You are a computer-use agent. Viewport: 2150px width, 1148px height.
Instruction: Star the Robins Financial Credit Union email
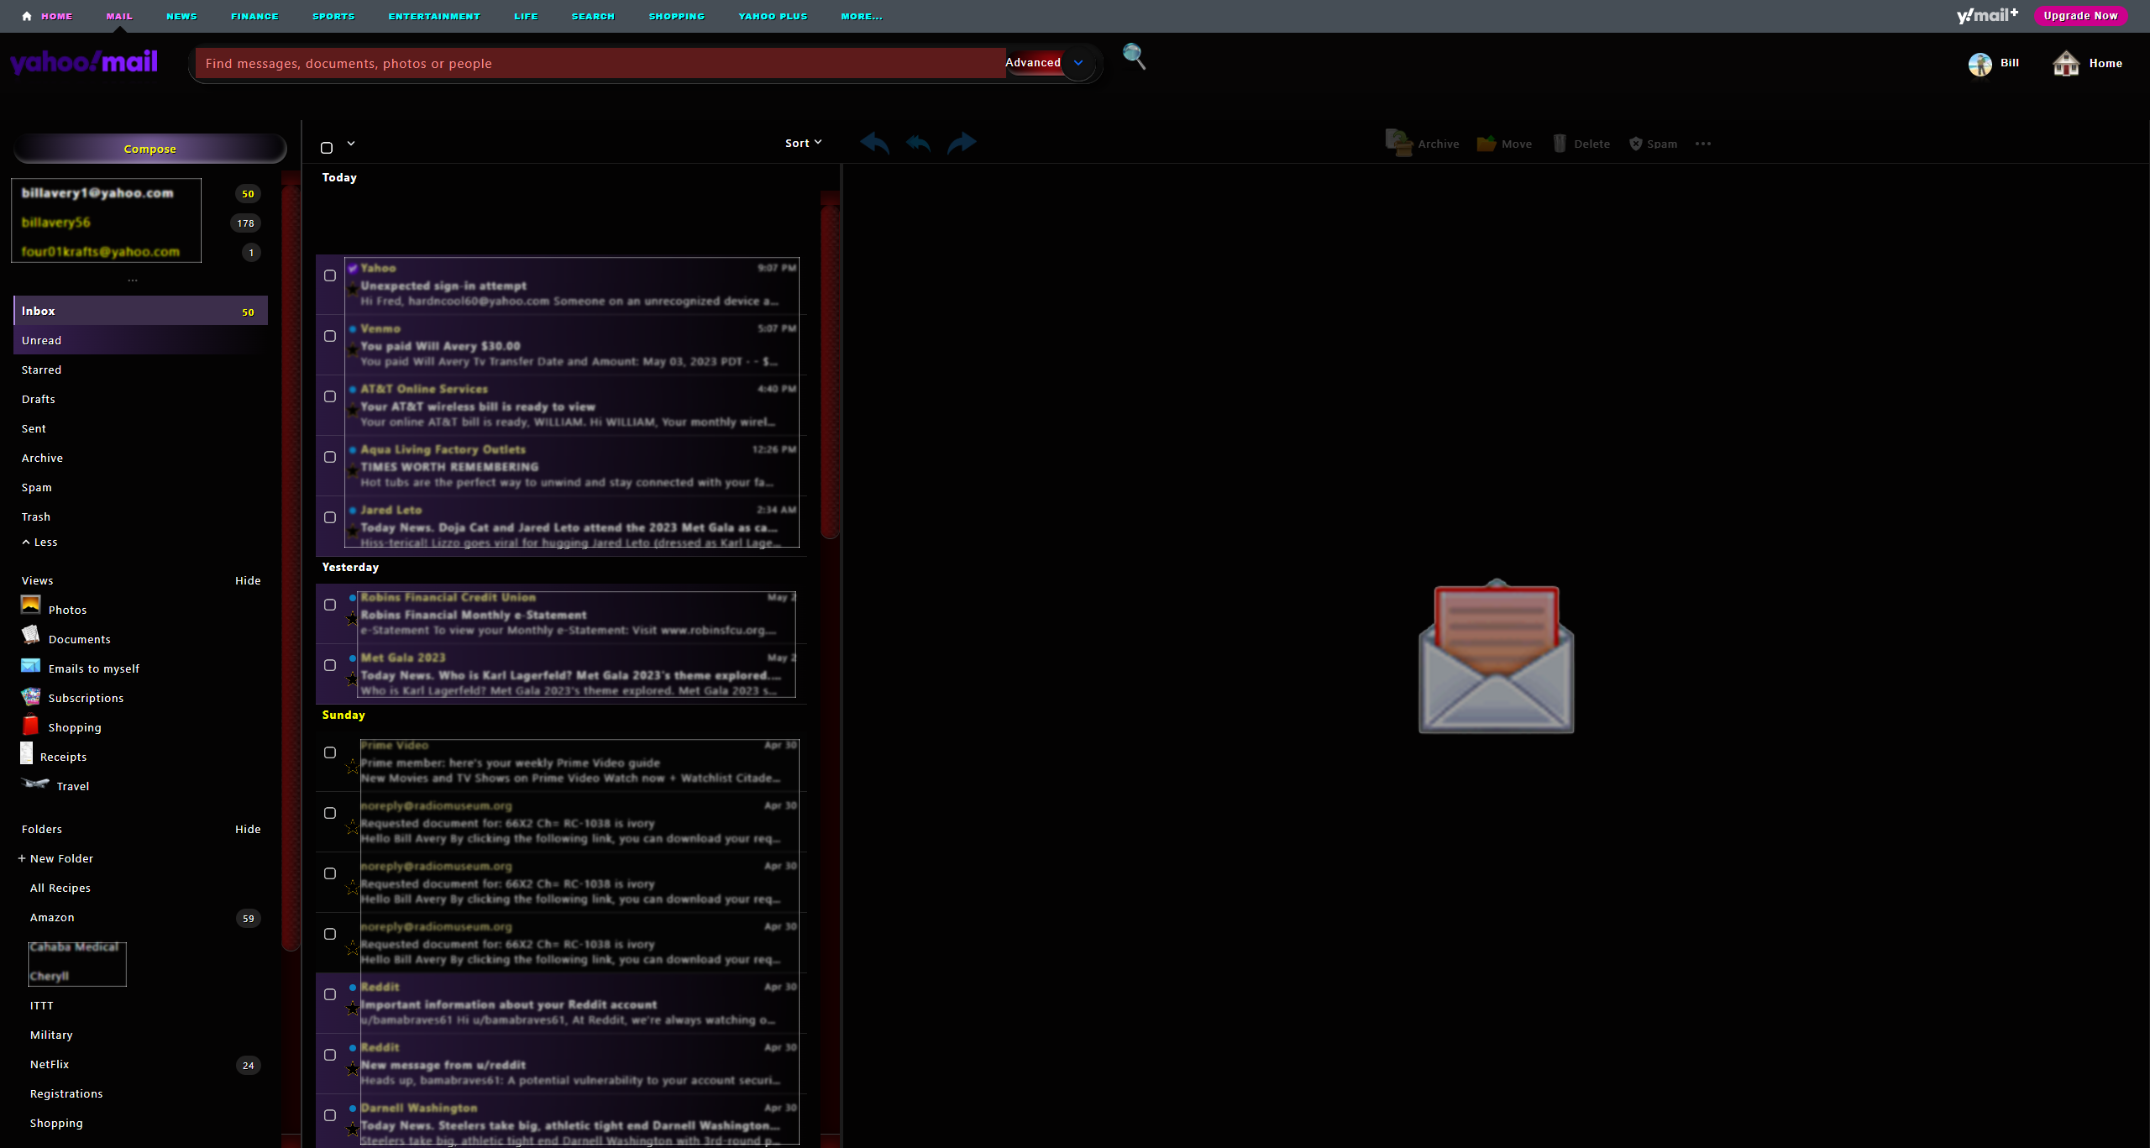coord(352,618)
